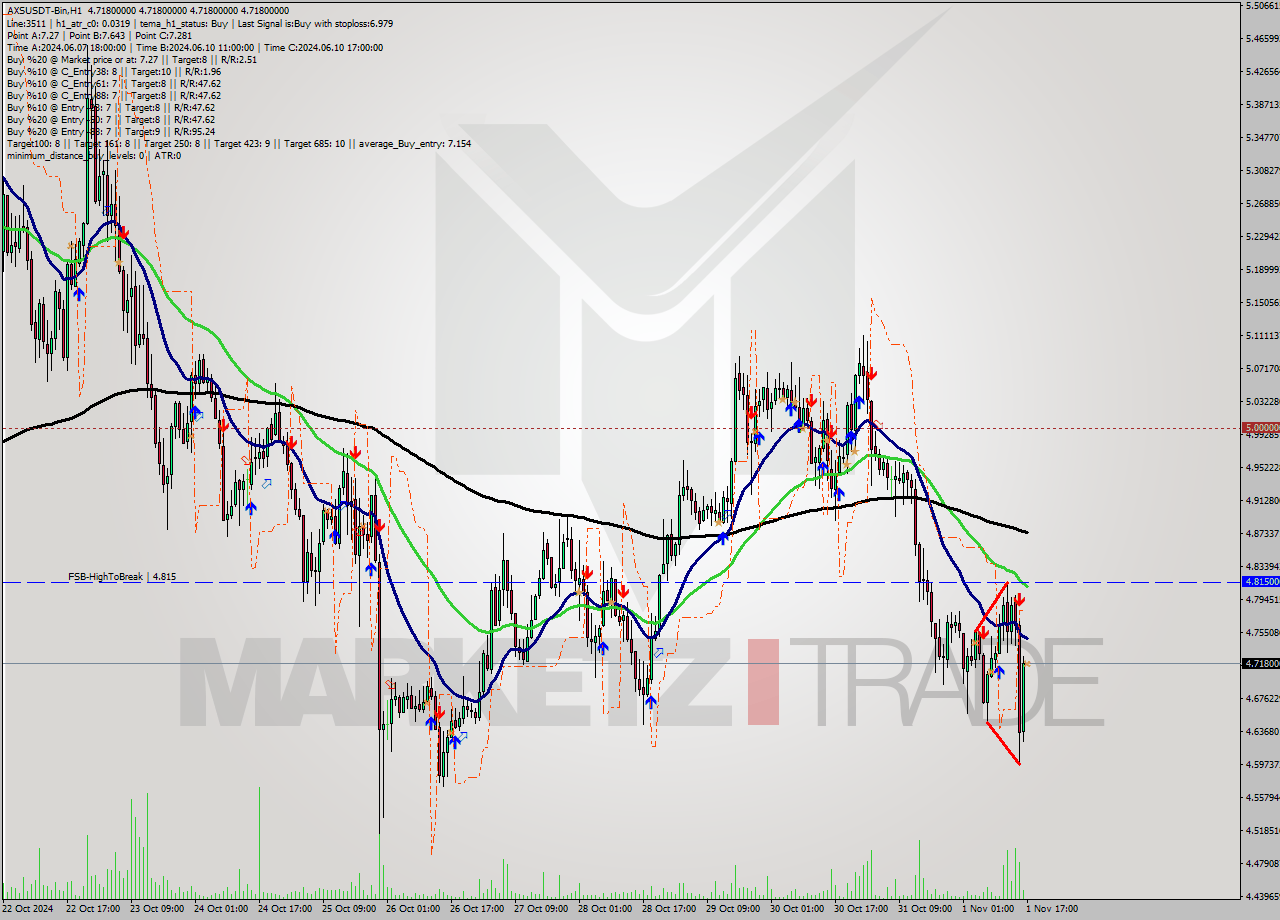1280x920 pixels.
Task: Click the '28 Oct 01:00' time axis label
Action: (x=605, y=909)
